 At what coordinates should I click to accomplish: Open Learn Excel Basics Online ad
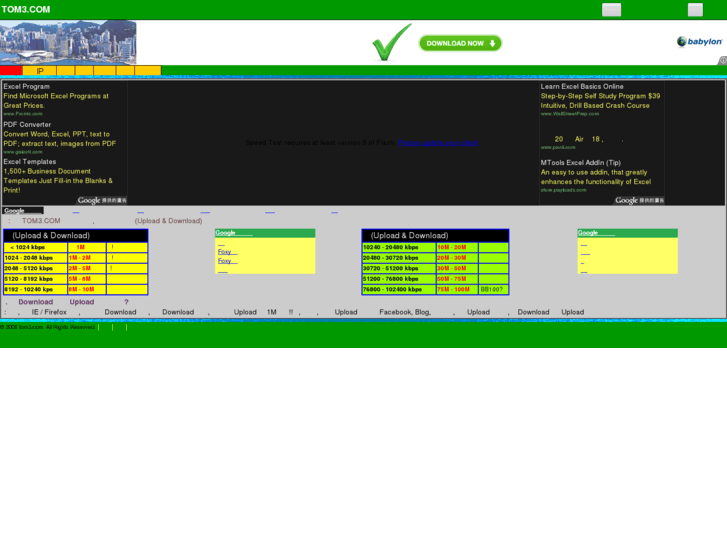point(582,86)
